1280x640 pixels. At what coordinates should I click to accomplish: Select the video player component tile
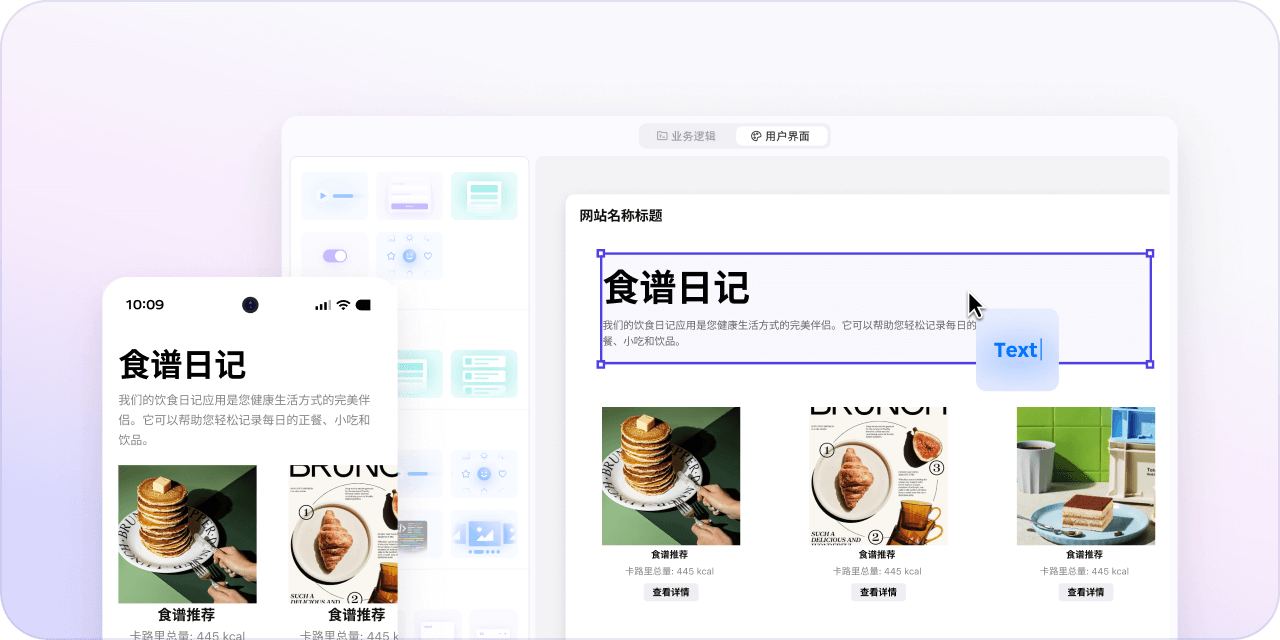click(x=335, y=196)
